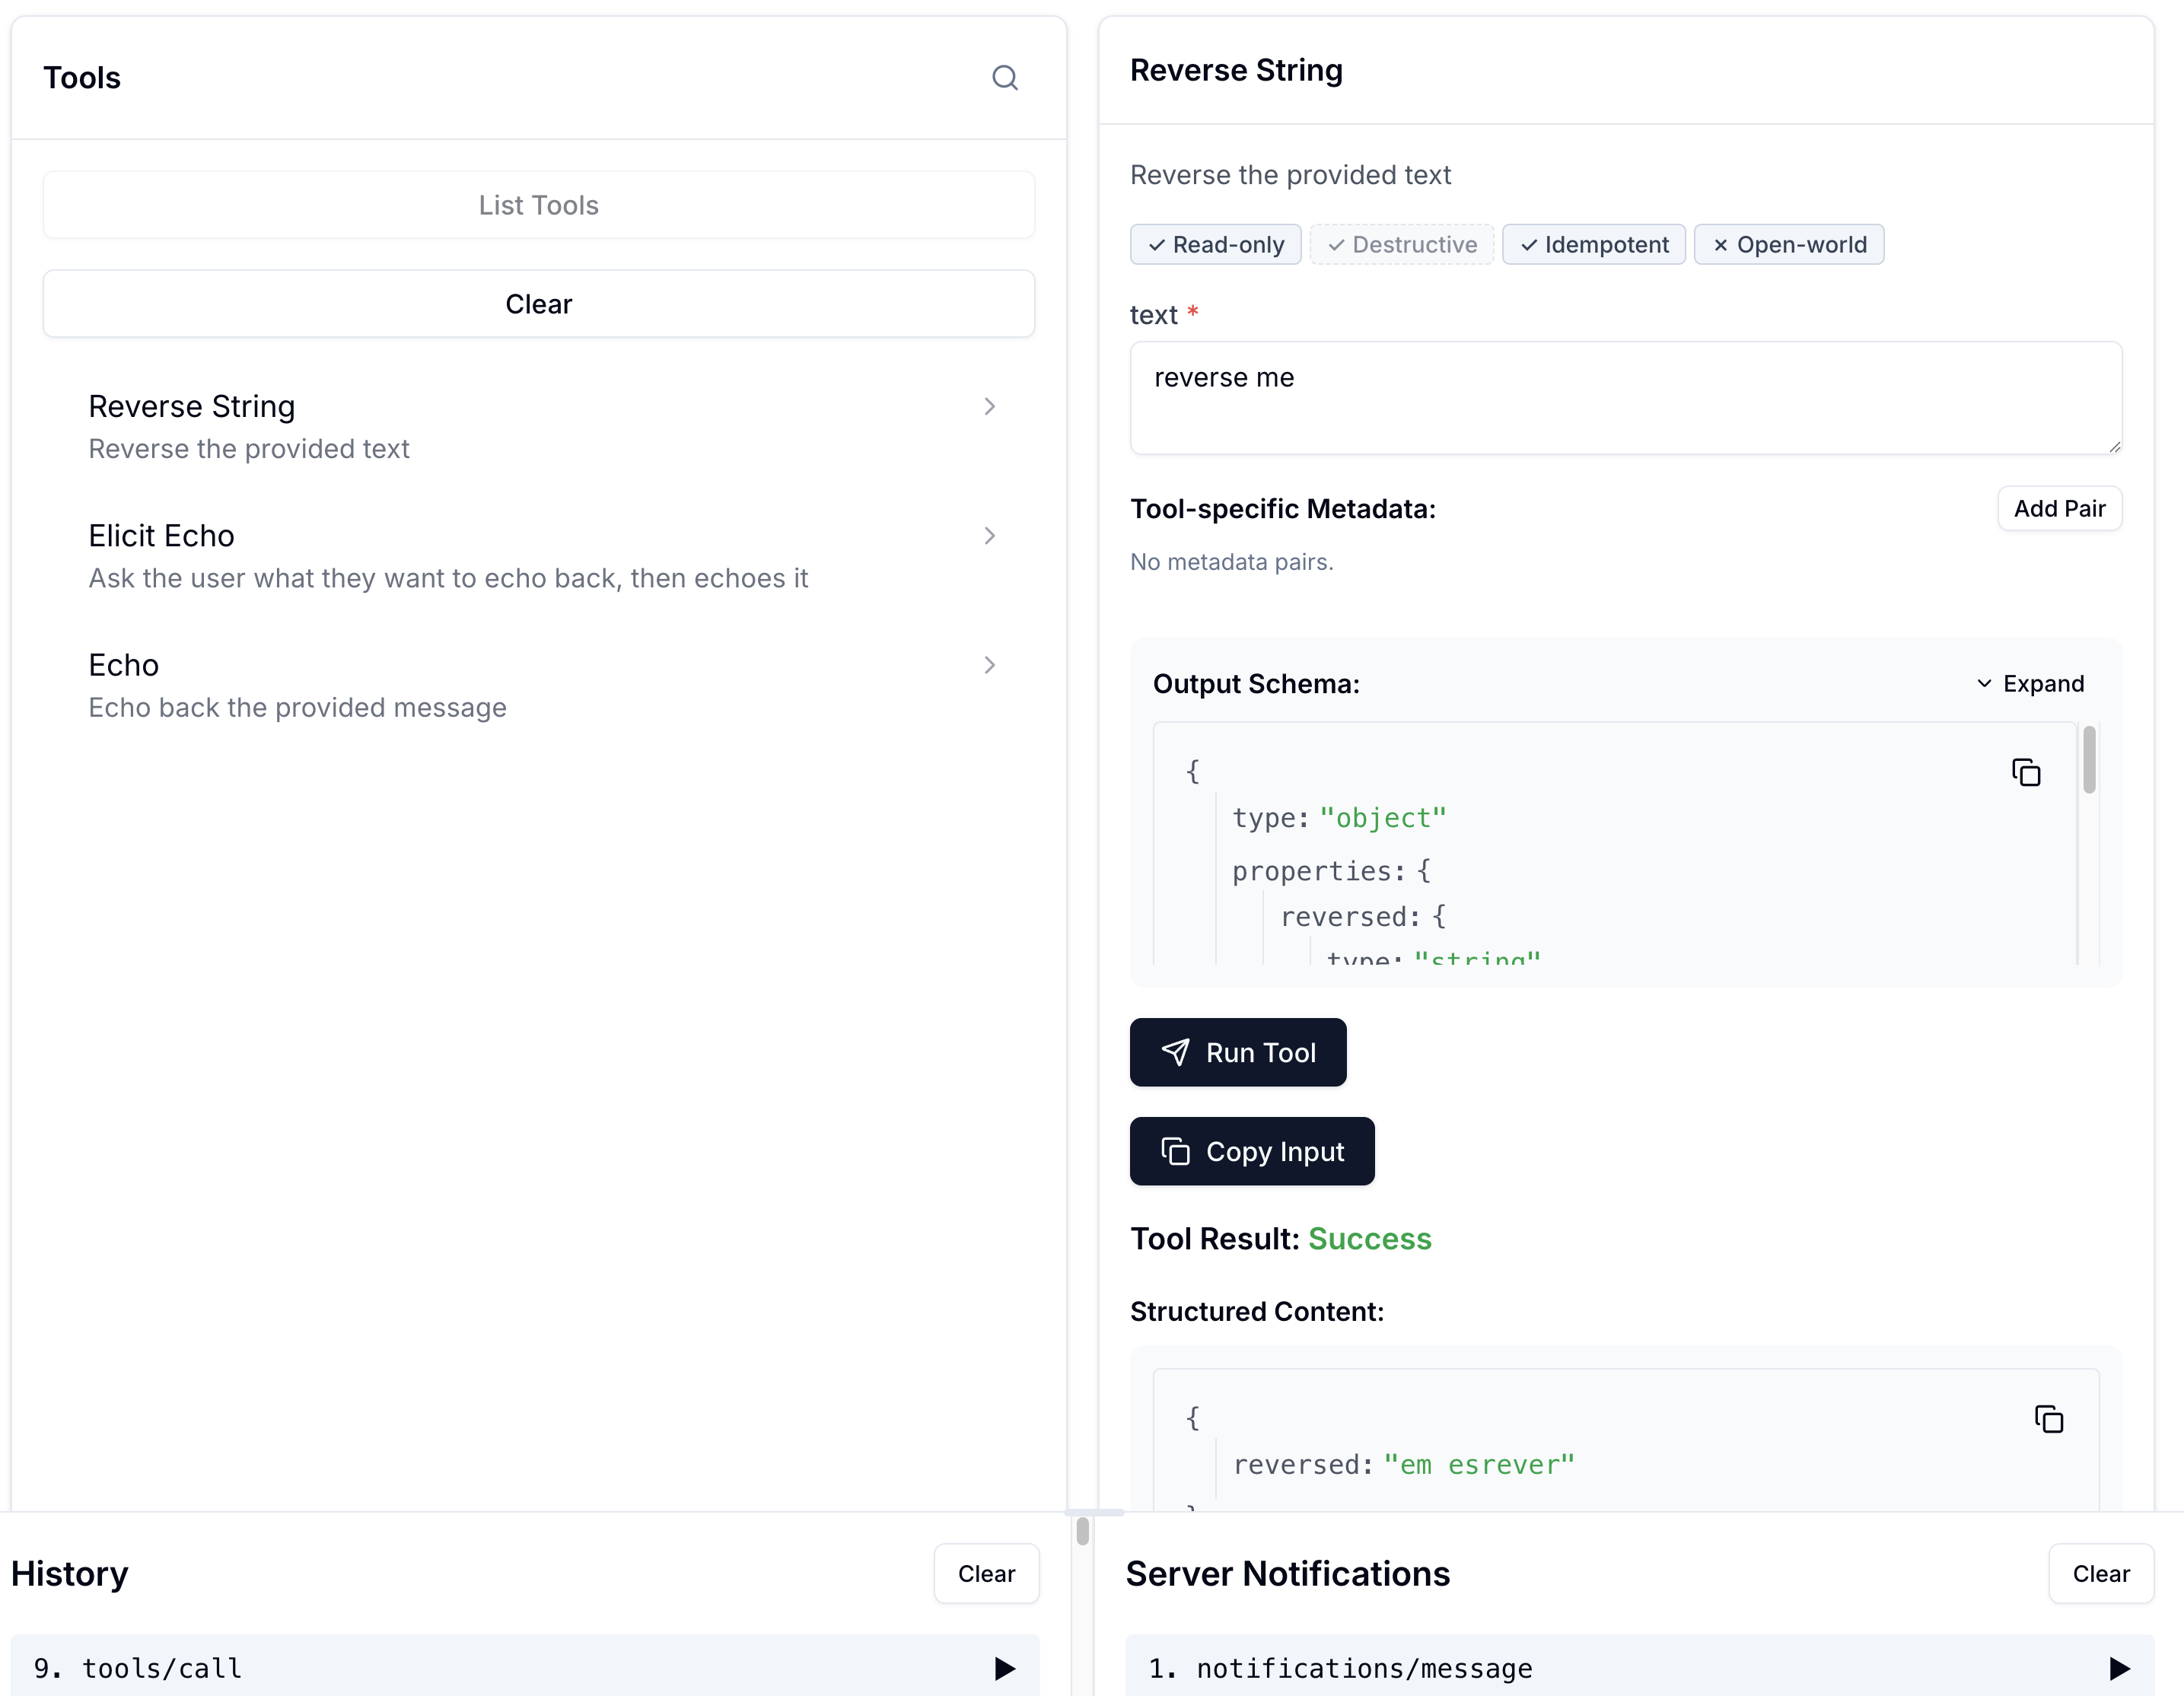Image resolution: width=2184 pixels, height=1696 pixels.
Task: Click the search icon in Tools header
Action: pyautogui.click(x=1004, y=78)
